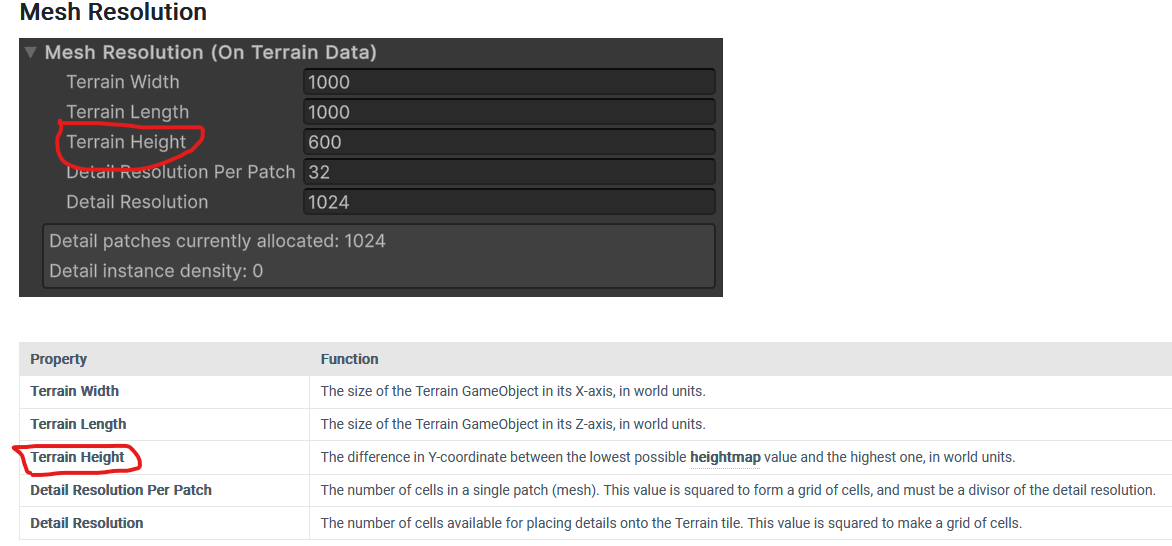Click the "Detail instance density" info text
Viewport: 1172px width, 546px height.
click(156, 271)
